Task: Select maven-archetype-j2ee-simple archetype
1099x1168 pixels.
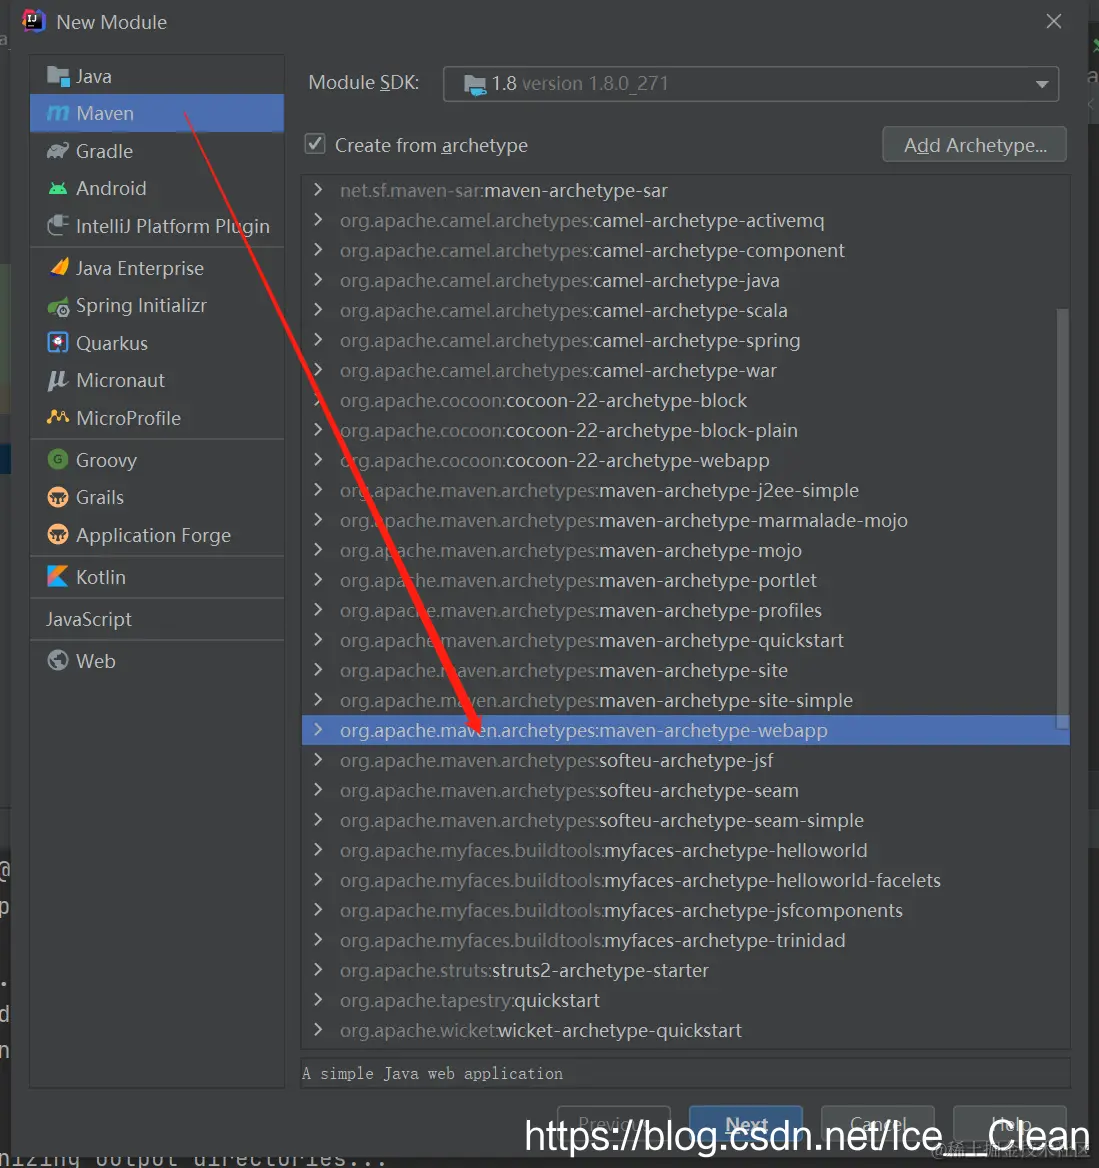Action: tap(685, 490)
